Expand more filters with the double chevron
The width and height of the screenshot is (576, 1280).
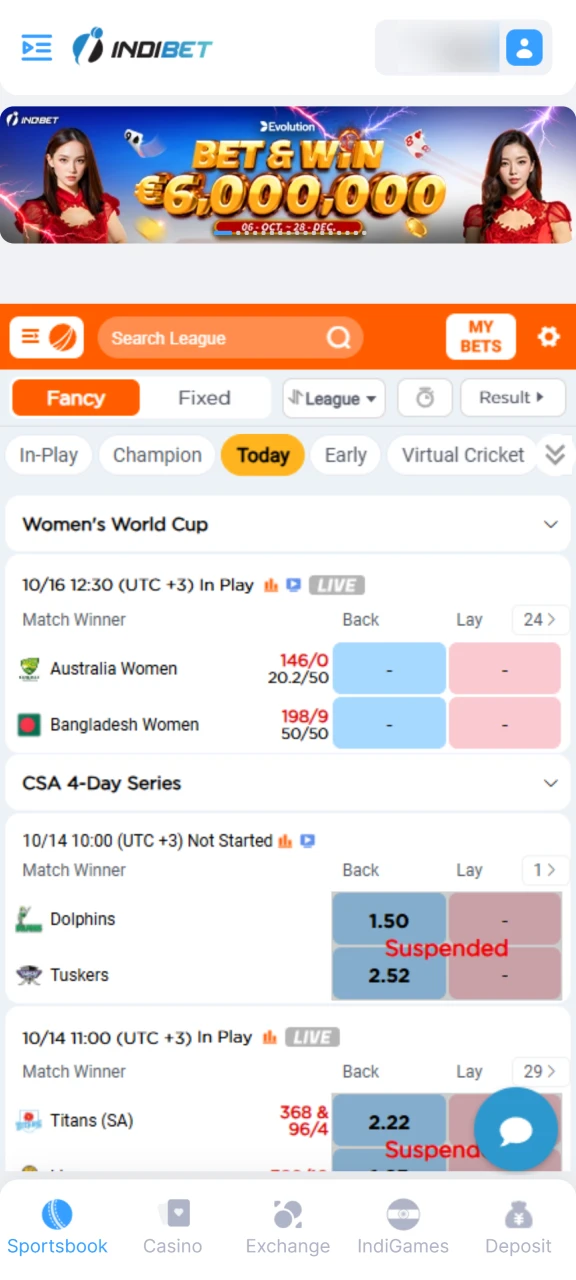pyautogui.click(x=555, y=455)
